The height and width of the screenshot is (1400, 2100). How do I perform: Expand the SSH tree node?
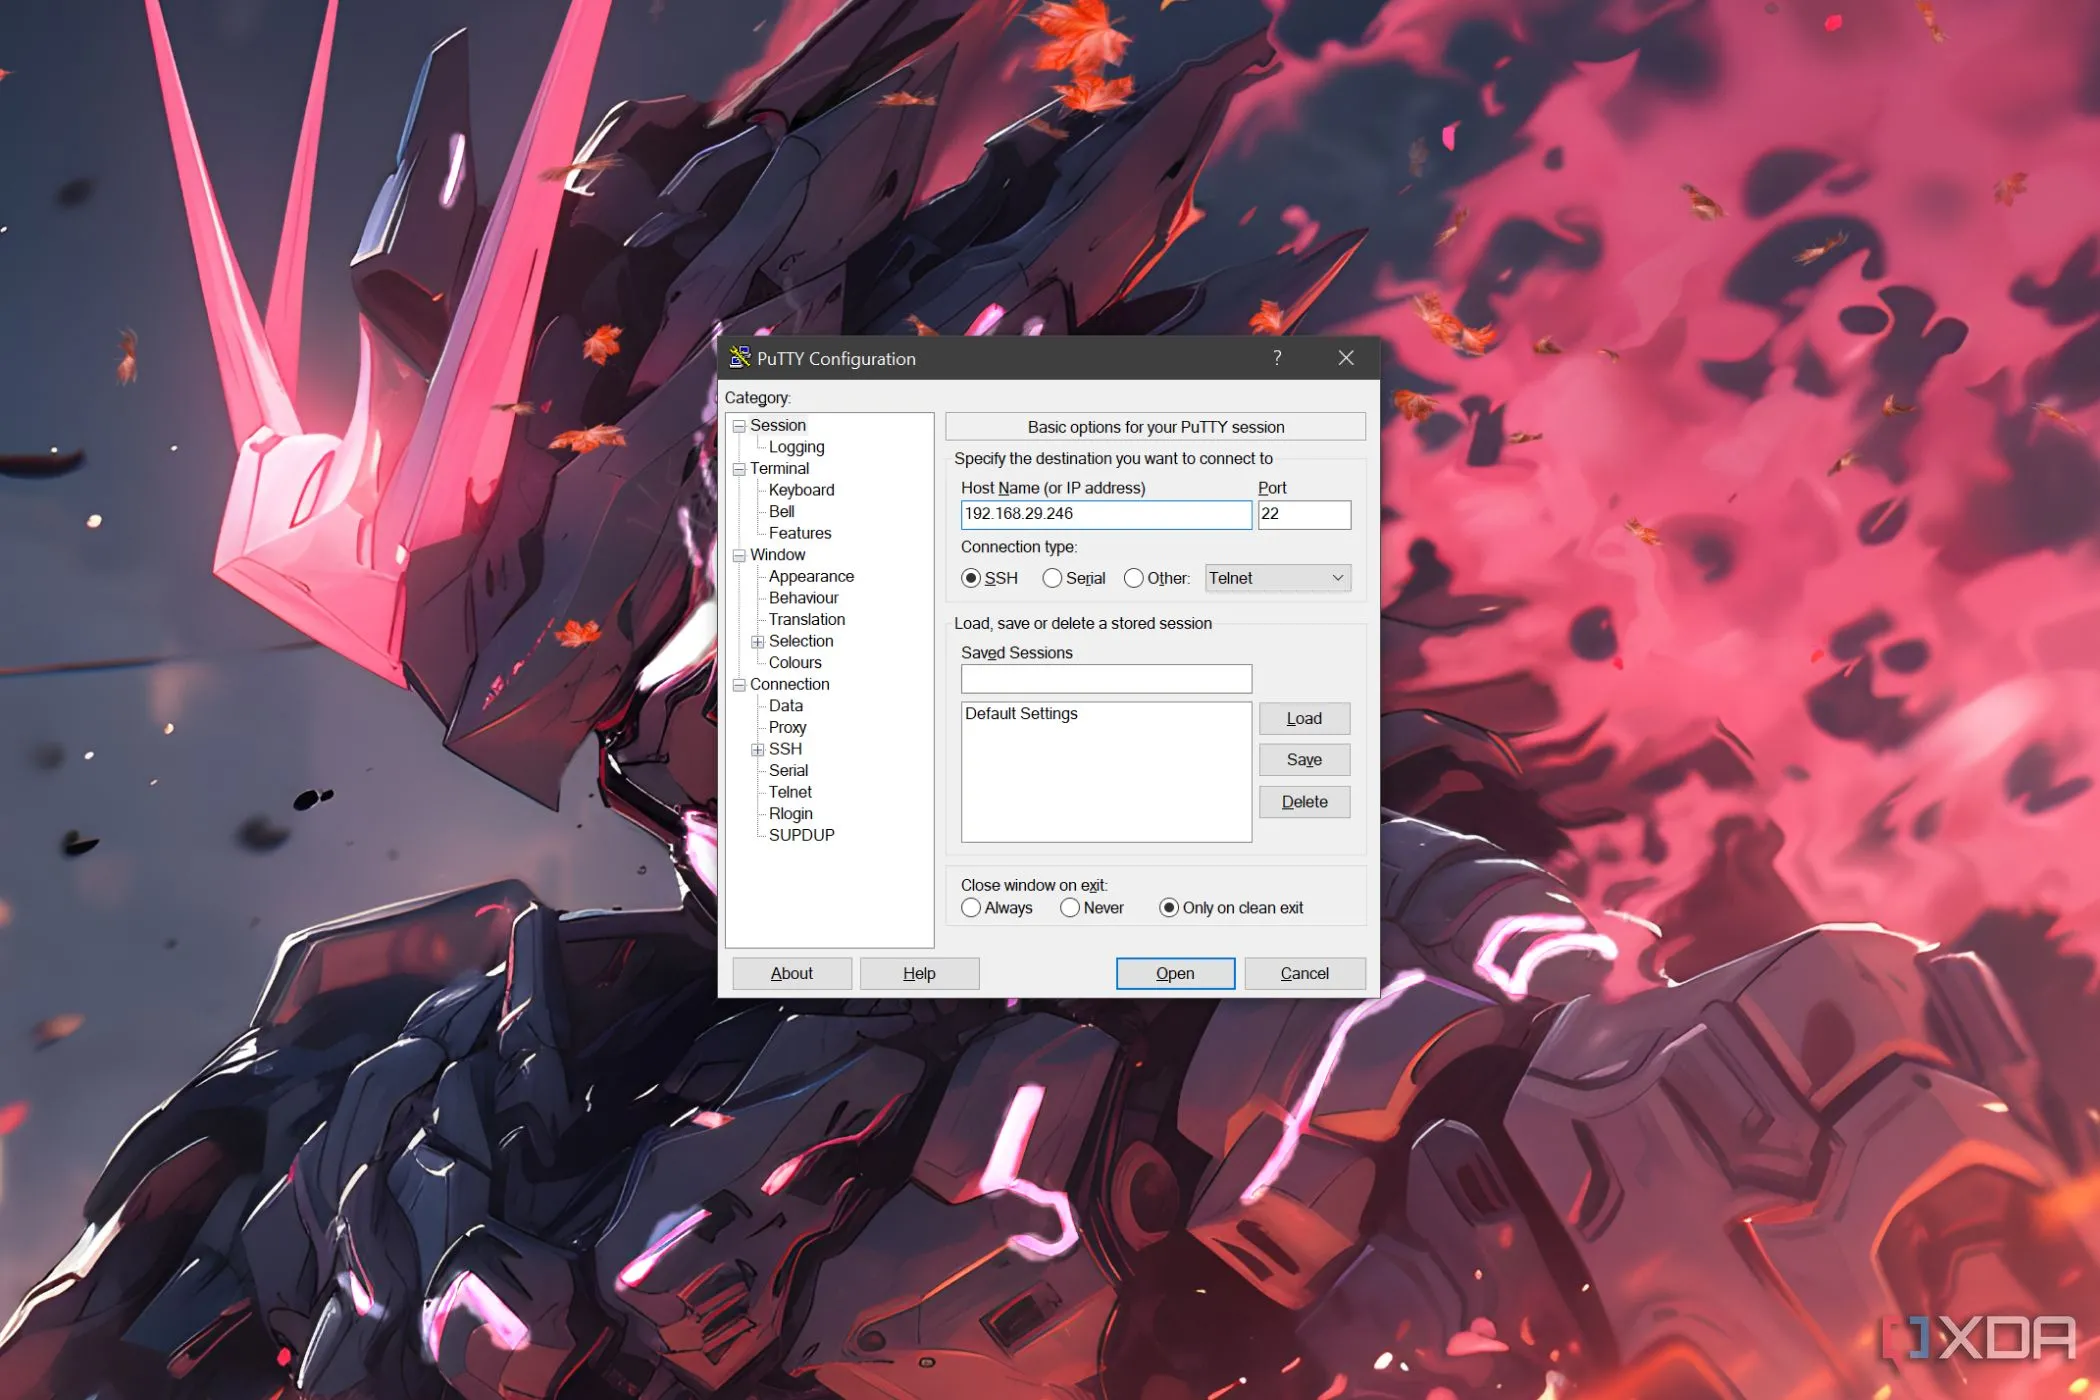(x=758, y=750)
